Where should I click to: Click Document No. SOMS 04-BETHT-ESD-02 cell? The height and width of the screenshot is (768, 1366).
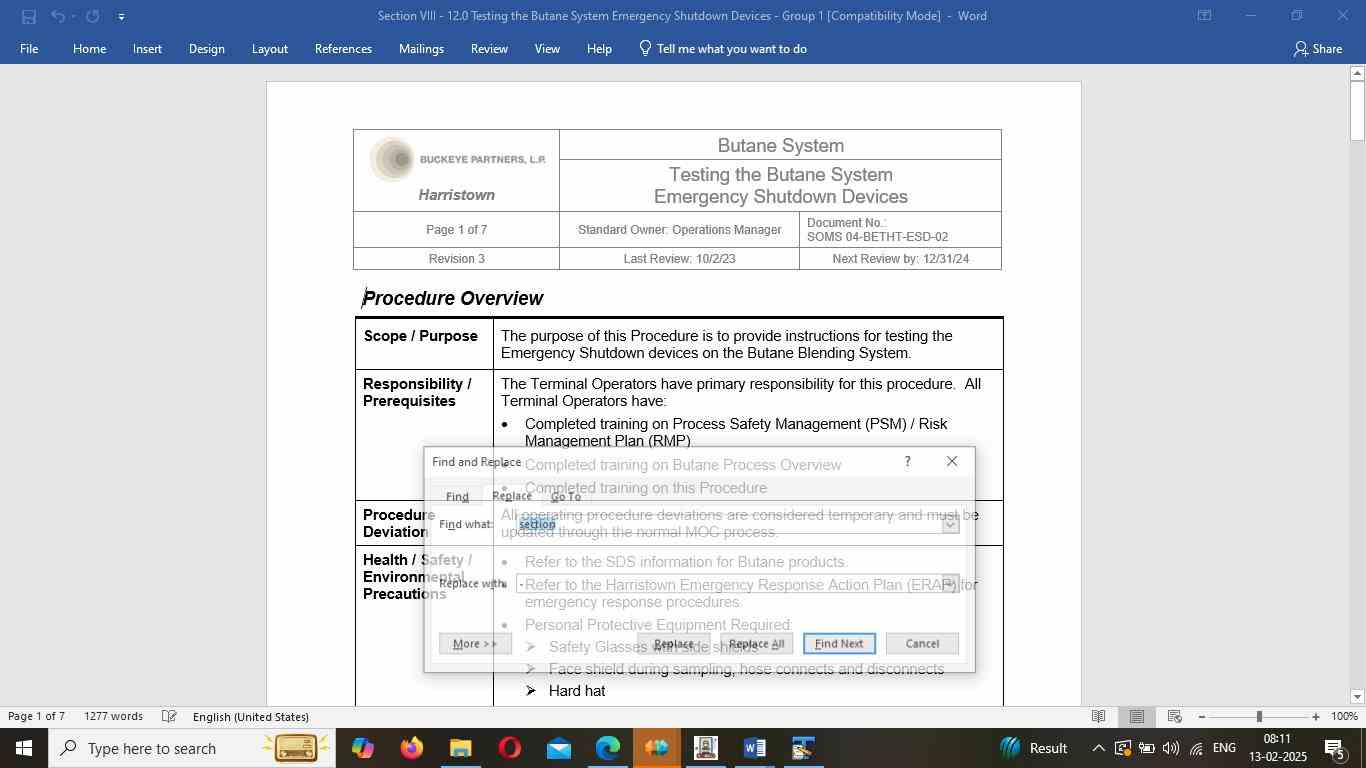pos(900,230)
